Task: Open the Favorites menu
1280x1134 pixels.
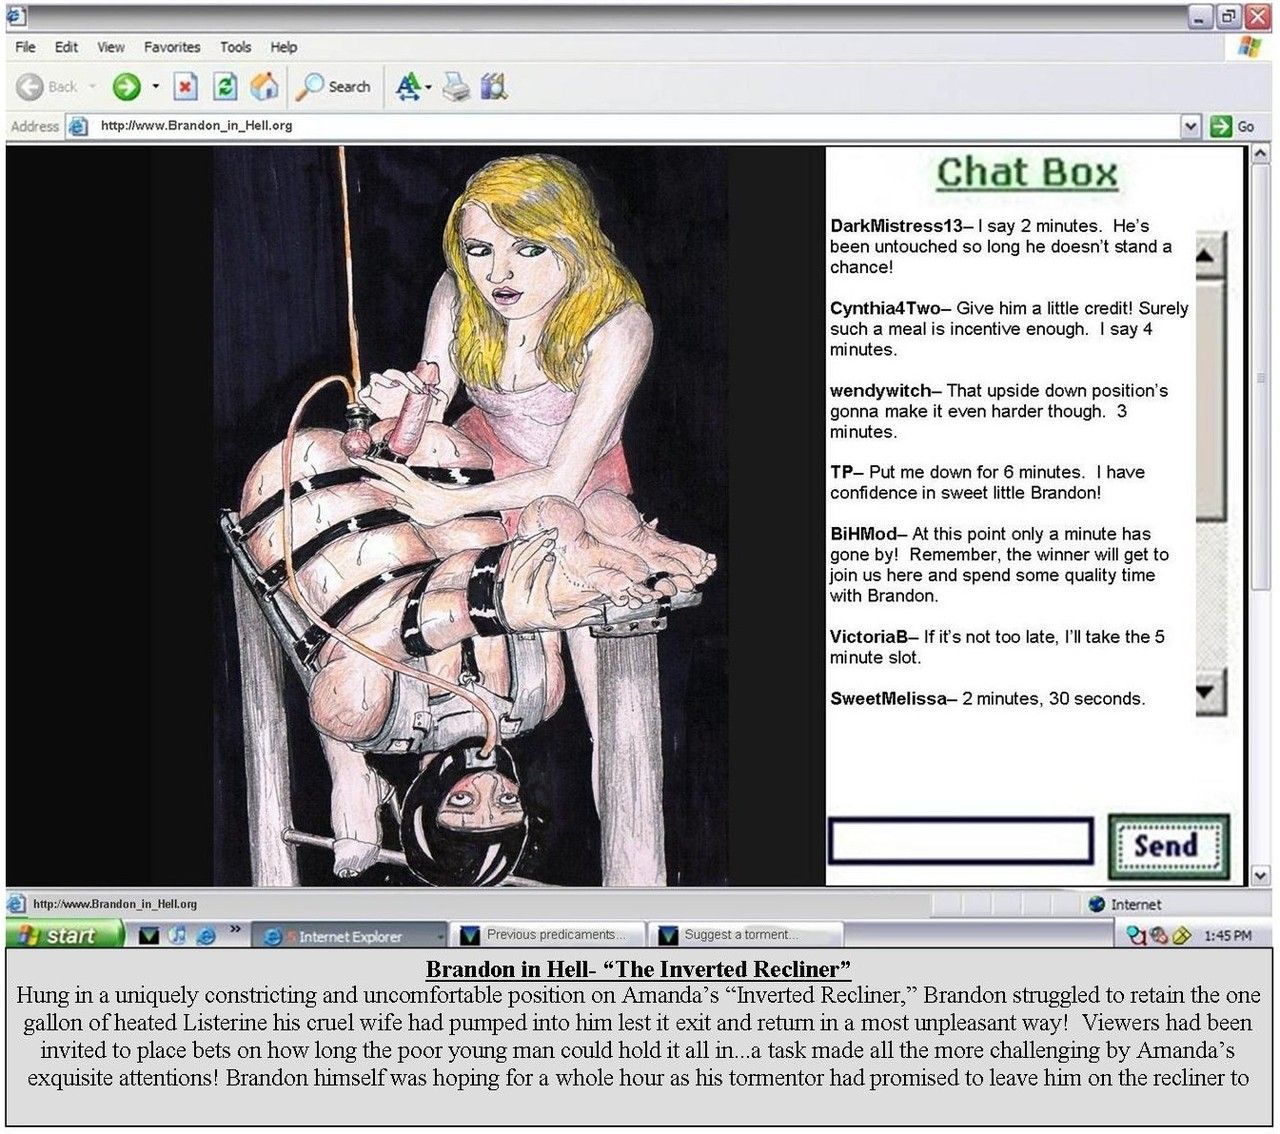Action: [x=172, y=47]
